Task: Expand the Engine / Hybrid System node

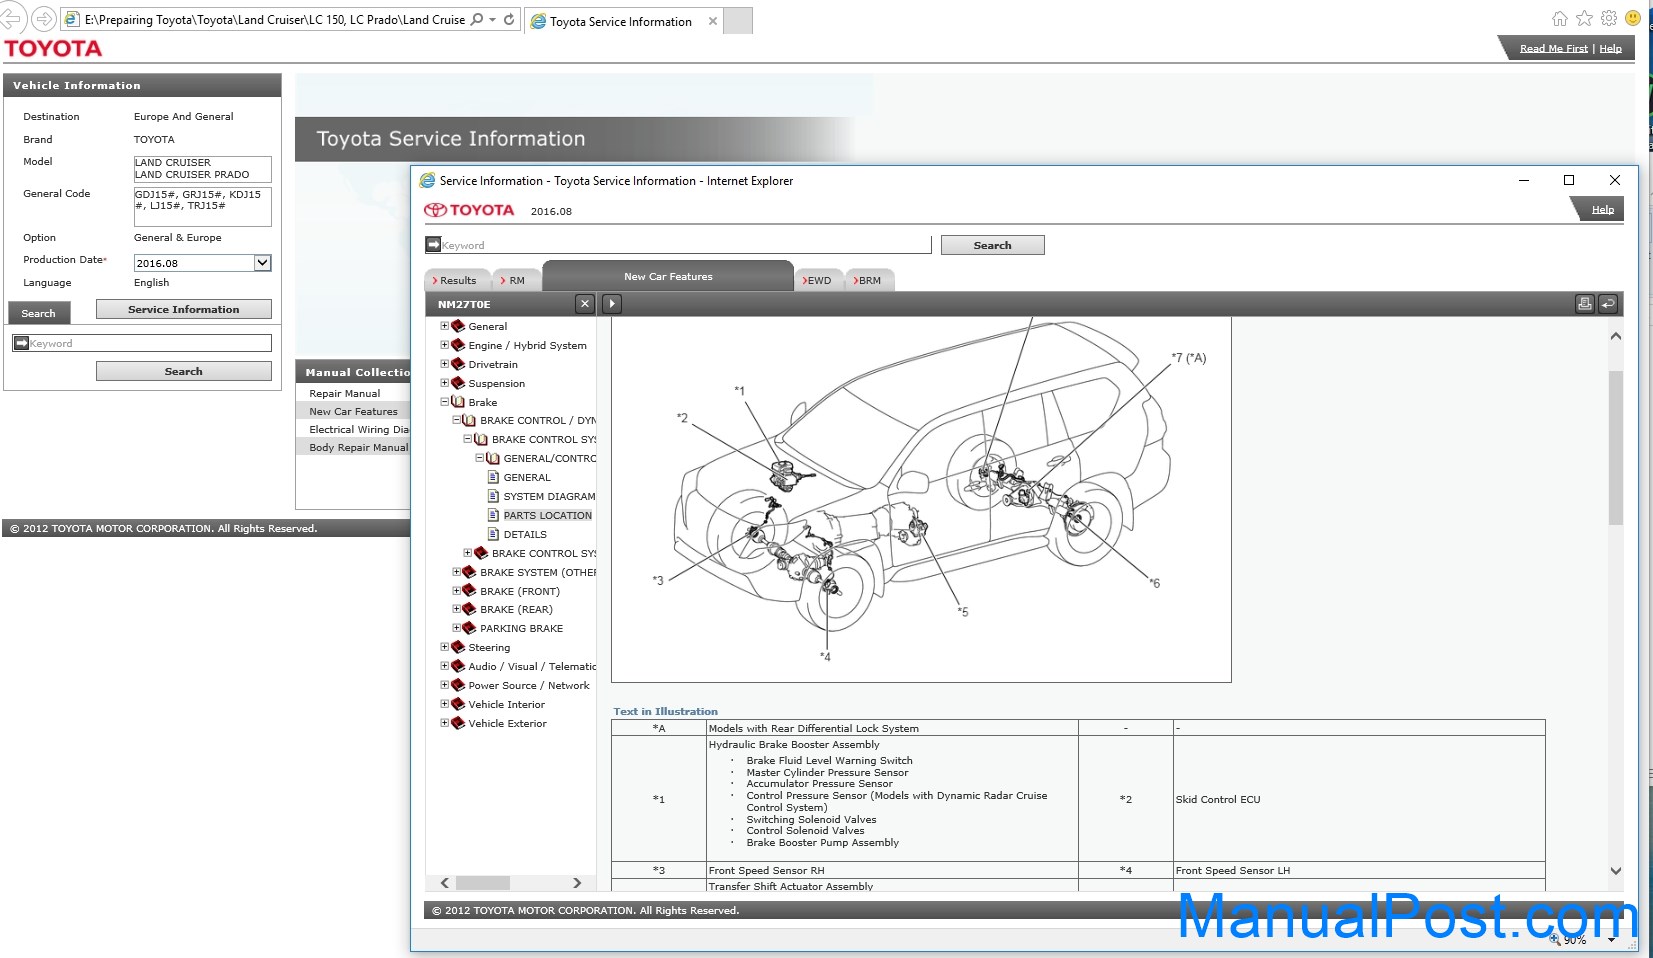Action: coord(445,345)
